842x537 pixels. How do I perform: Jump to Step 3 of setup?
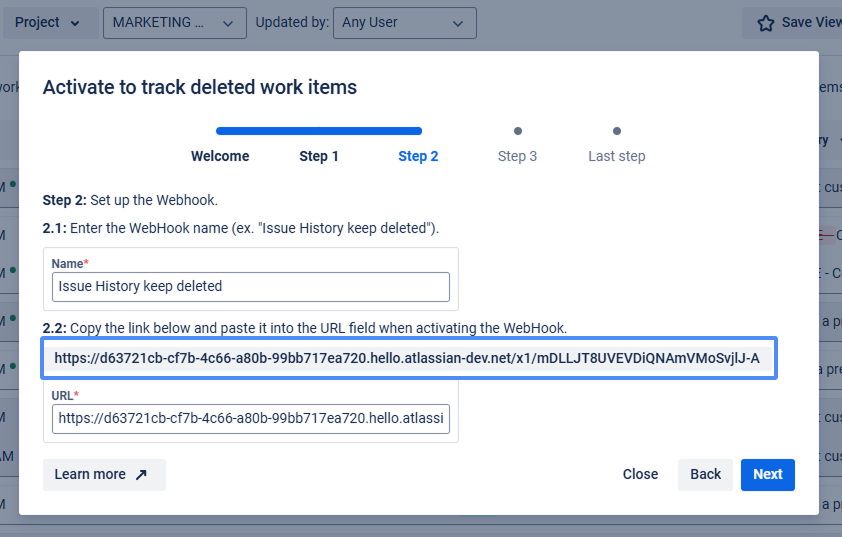(517, 156)
